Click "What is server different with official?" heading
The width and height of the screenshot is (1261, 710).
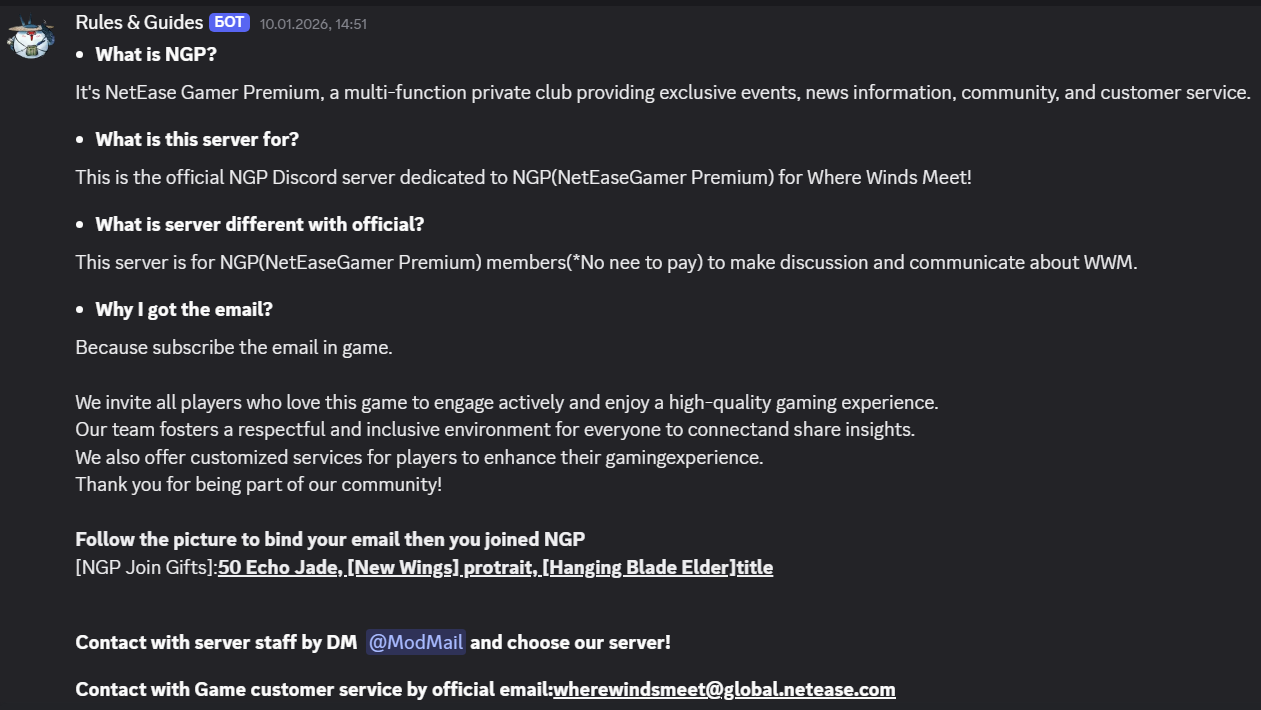point(259,224)
